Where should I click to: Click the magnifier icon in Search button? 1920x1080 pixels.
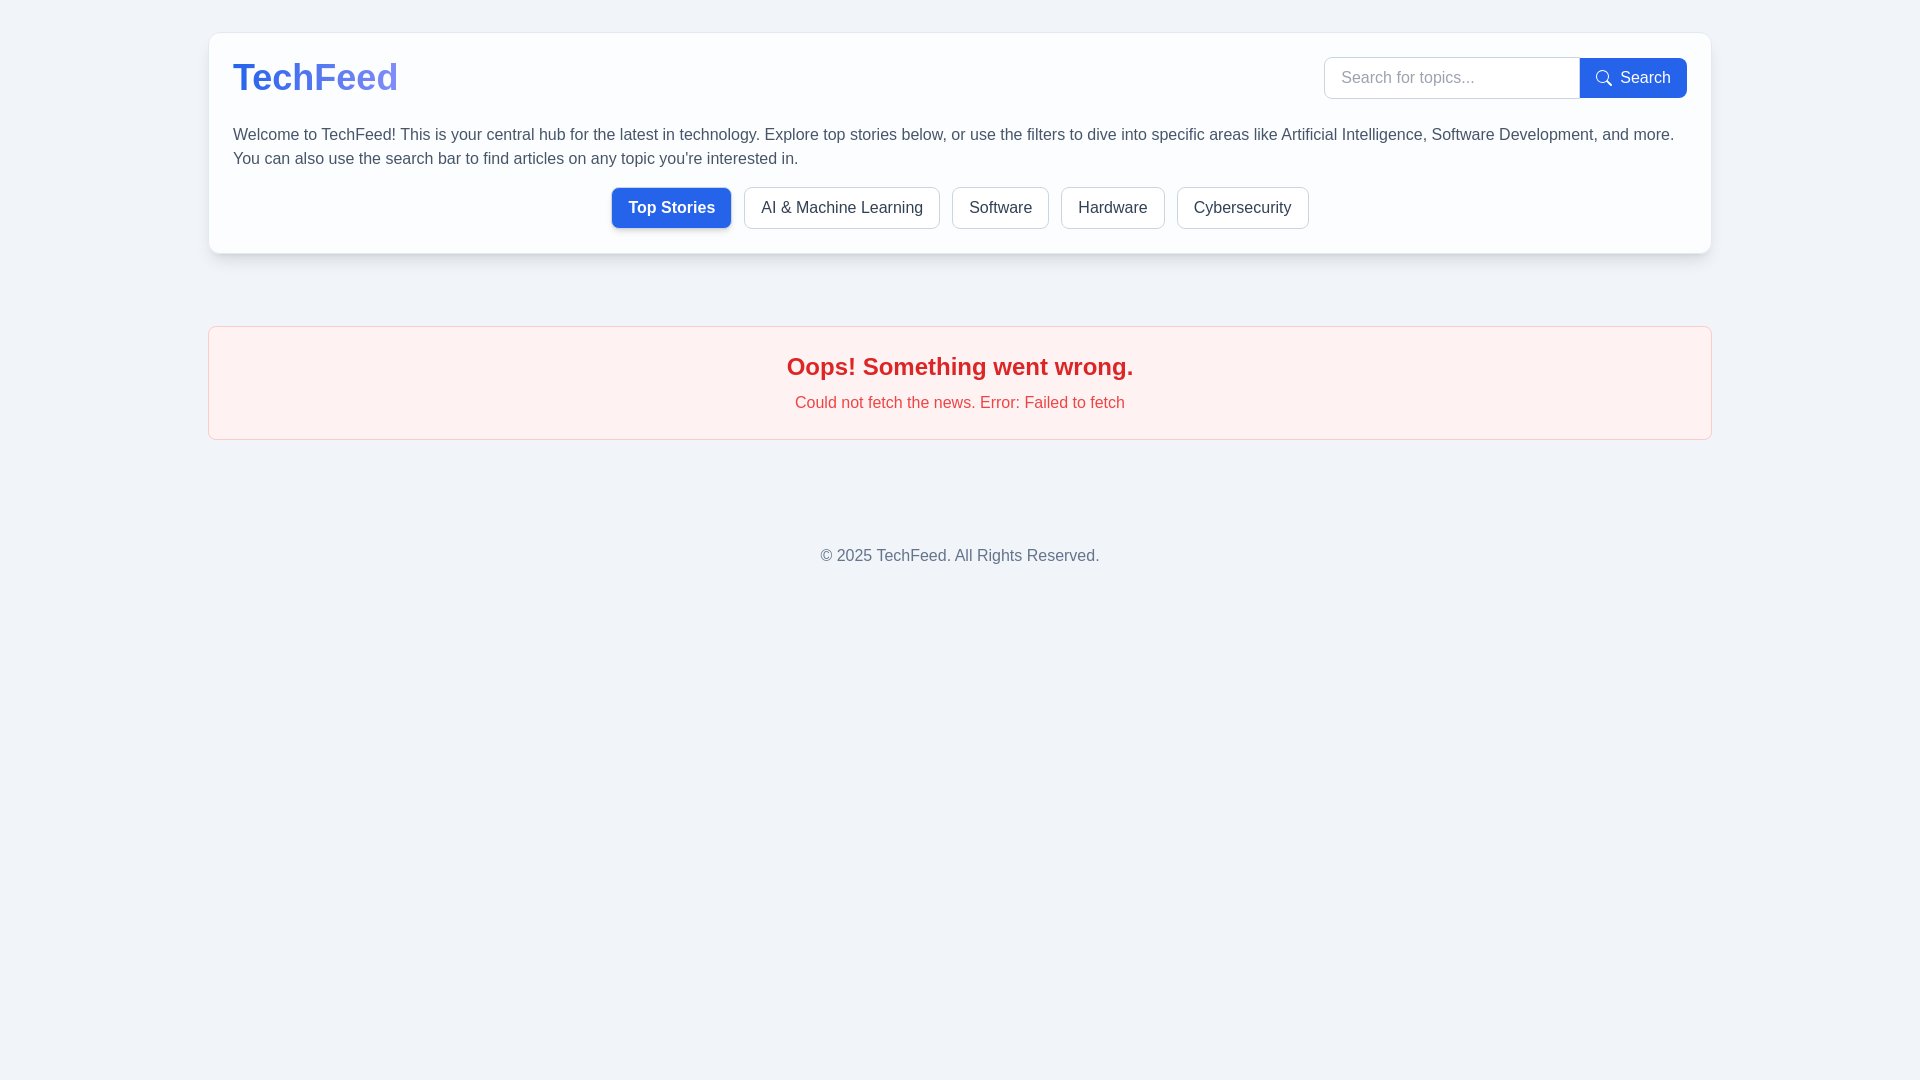(x=1604, y=78)
